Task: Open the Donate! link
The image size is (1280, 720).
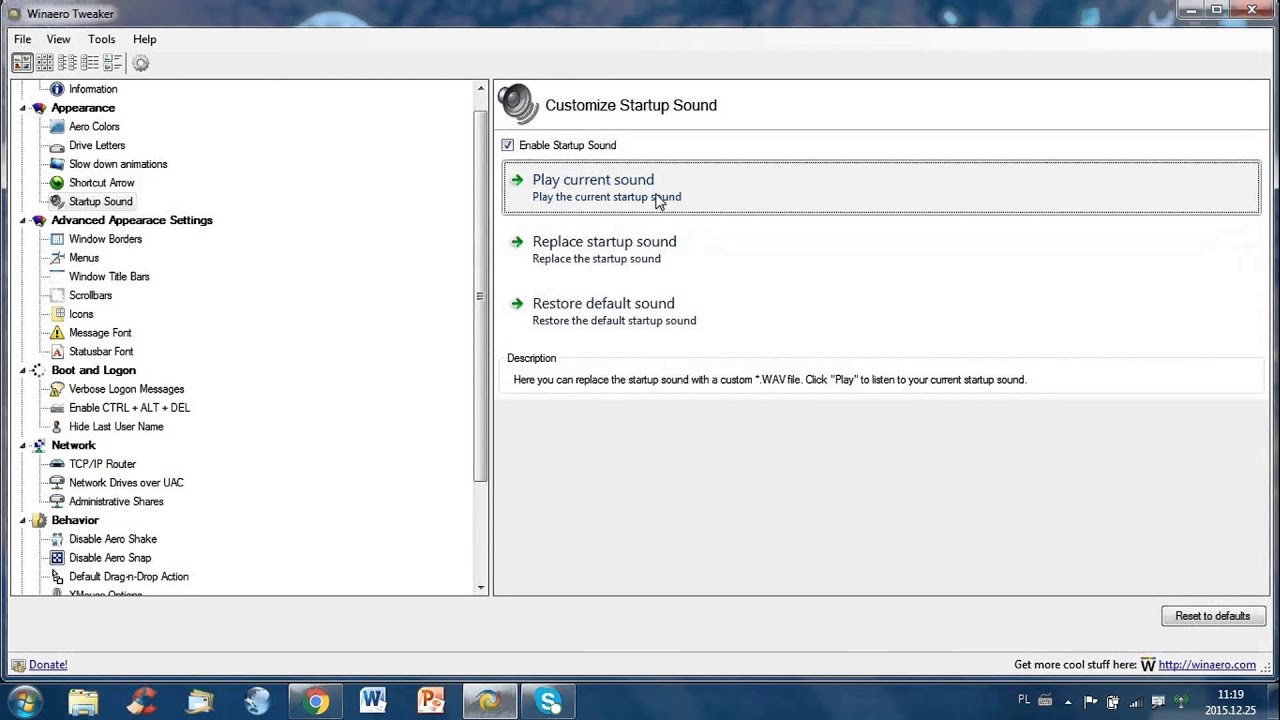Action: click(x=48, y=664)
